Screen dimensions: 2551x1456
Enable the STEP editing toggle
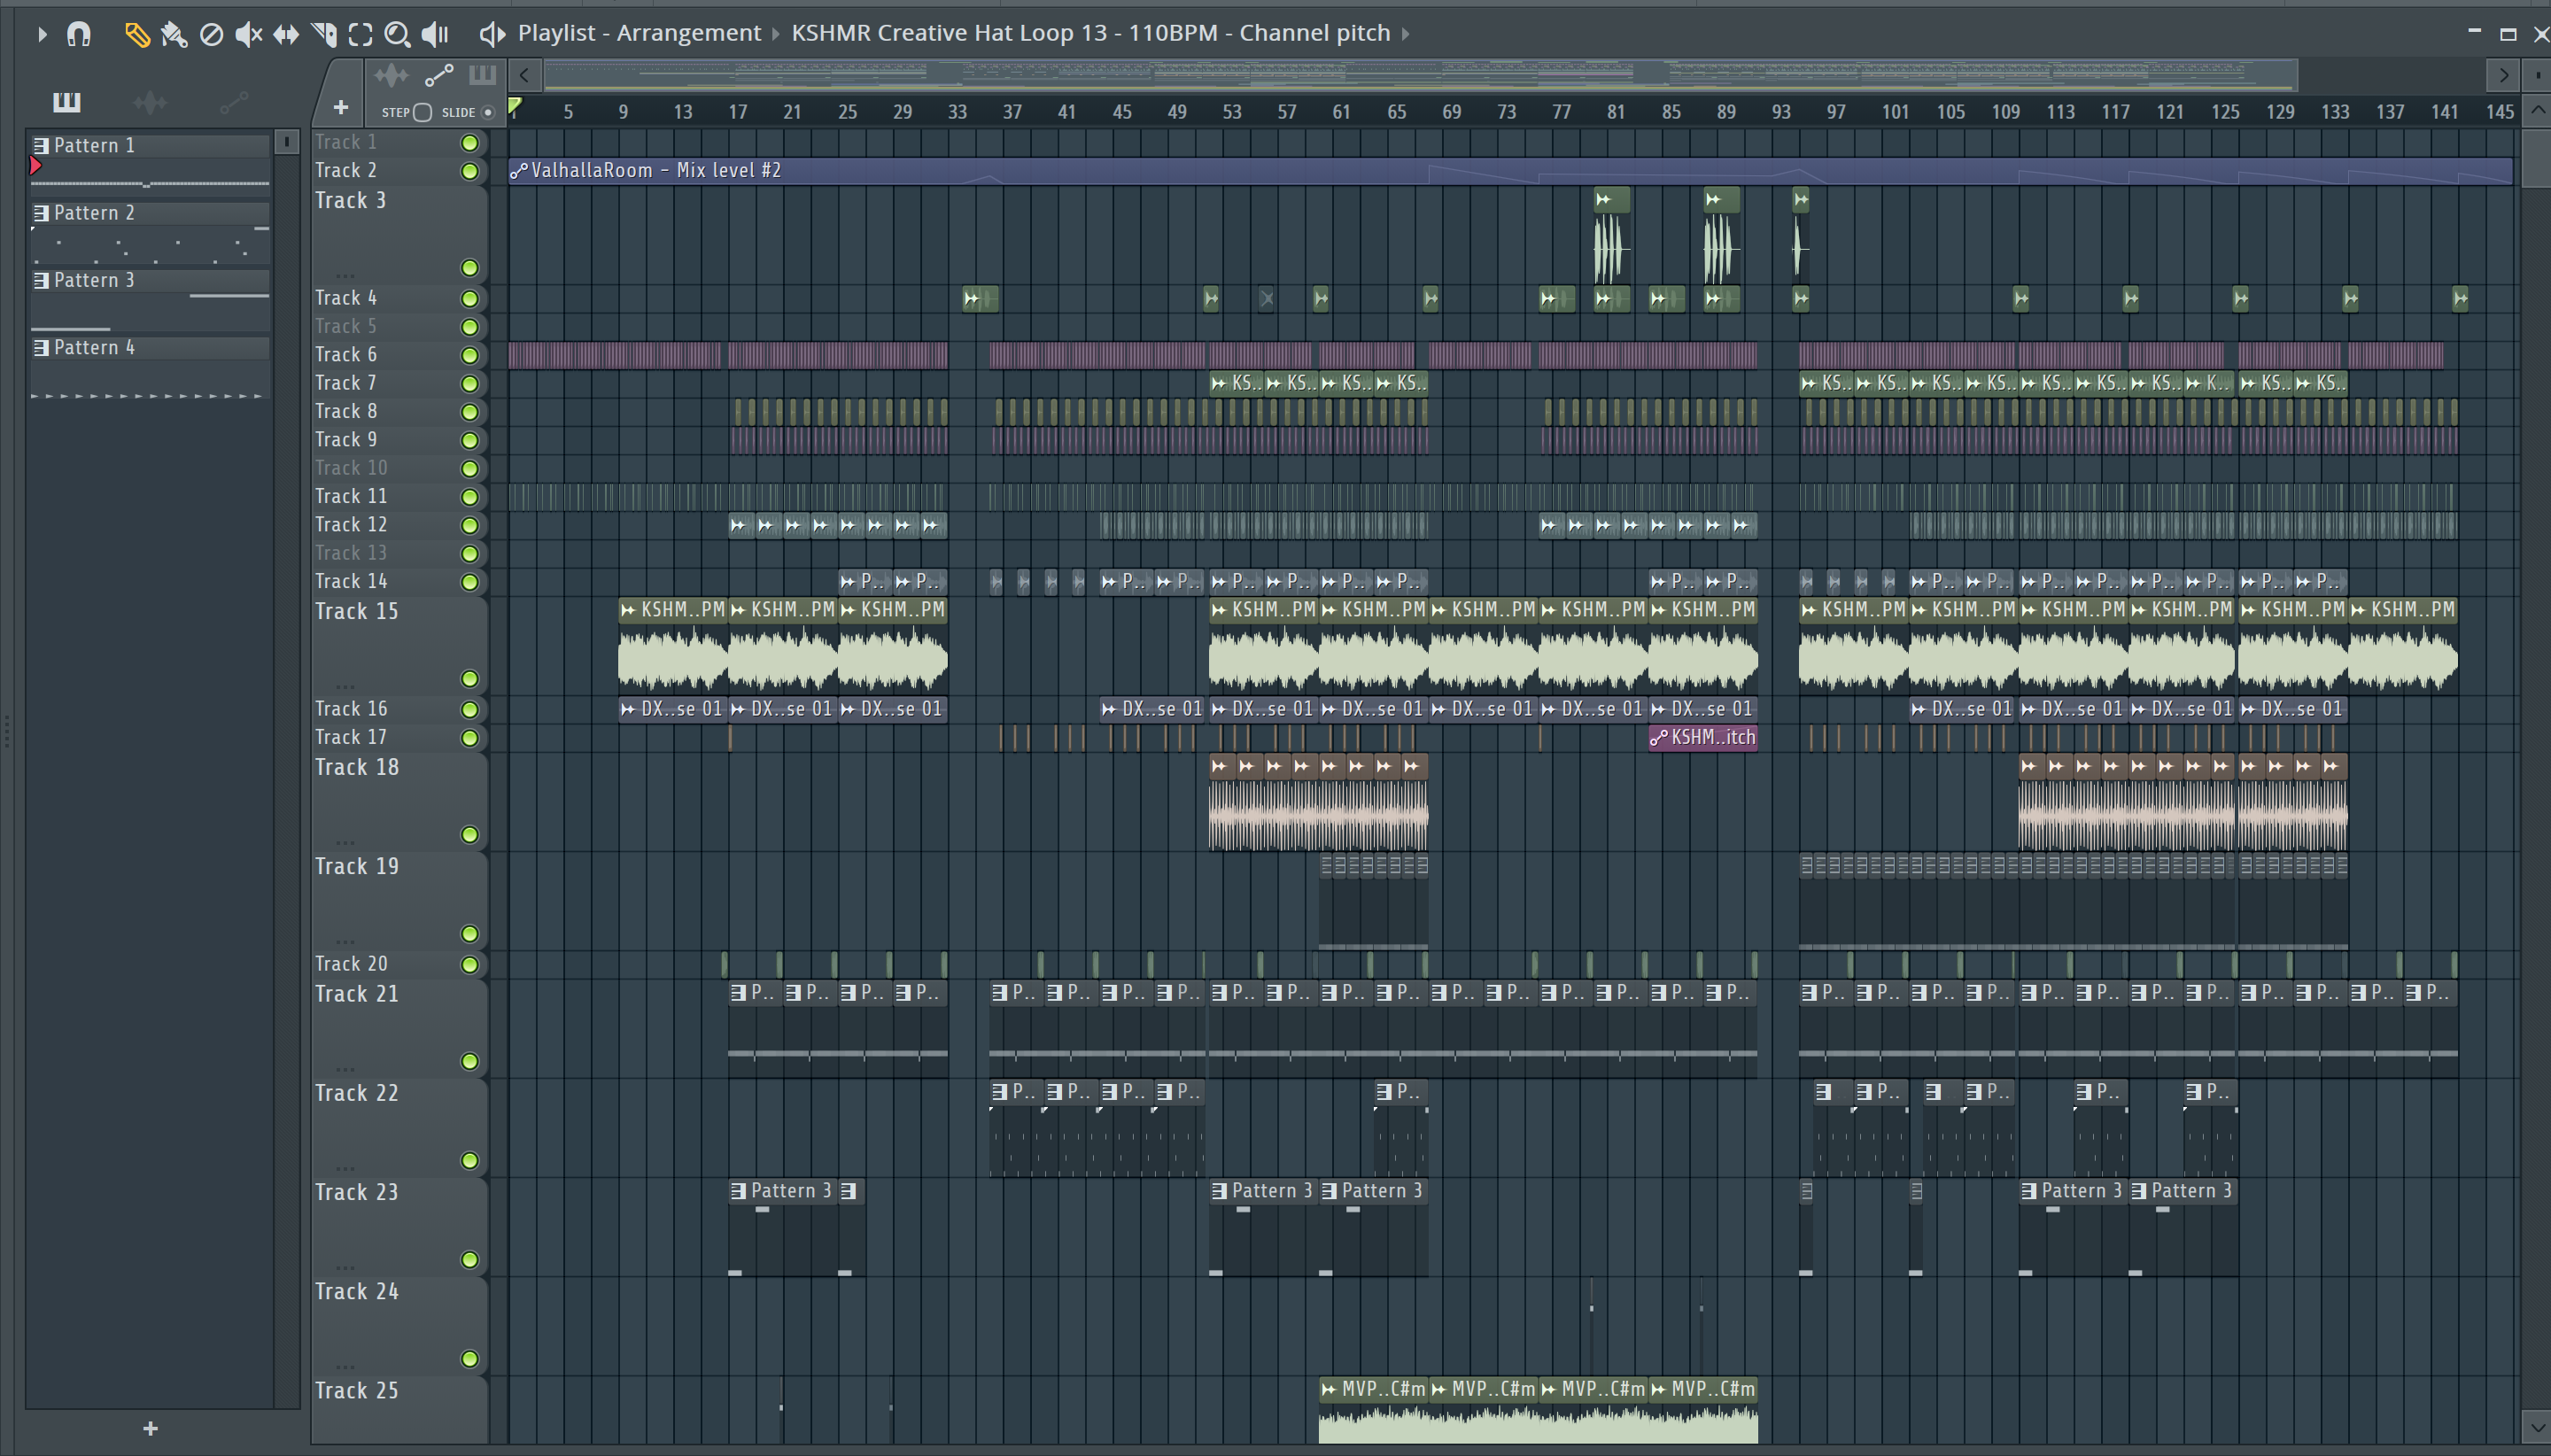point(423,112)
